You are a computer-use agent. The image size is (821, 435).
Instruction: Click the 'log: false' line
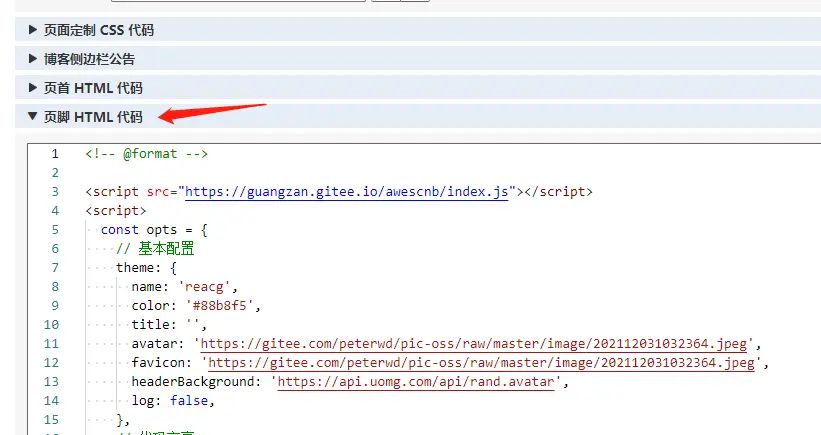coord(173,400)
